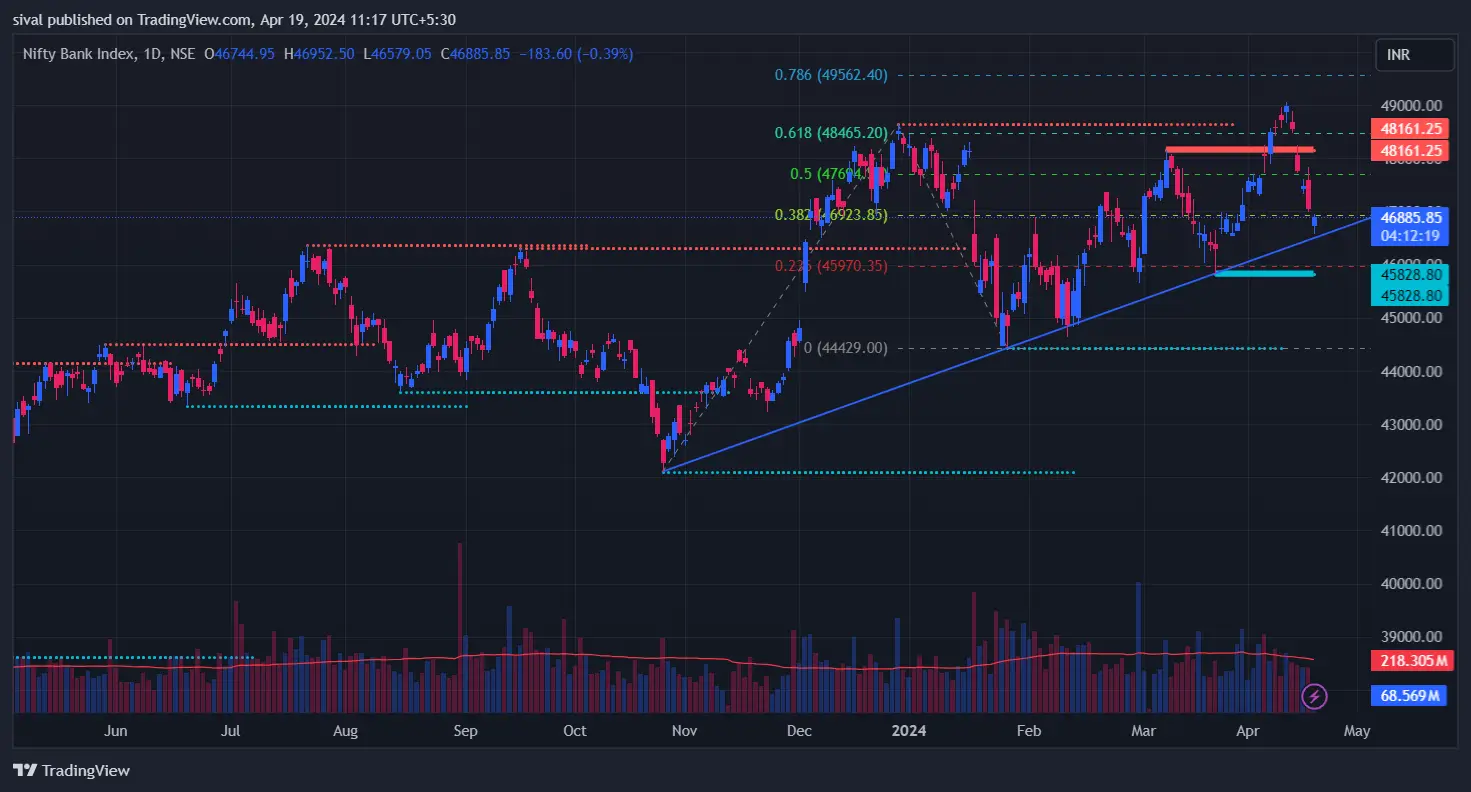
Task: Click the low value L46579.05
Action: [x=397, y=54]
